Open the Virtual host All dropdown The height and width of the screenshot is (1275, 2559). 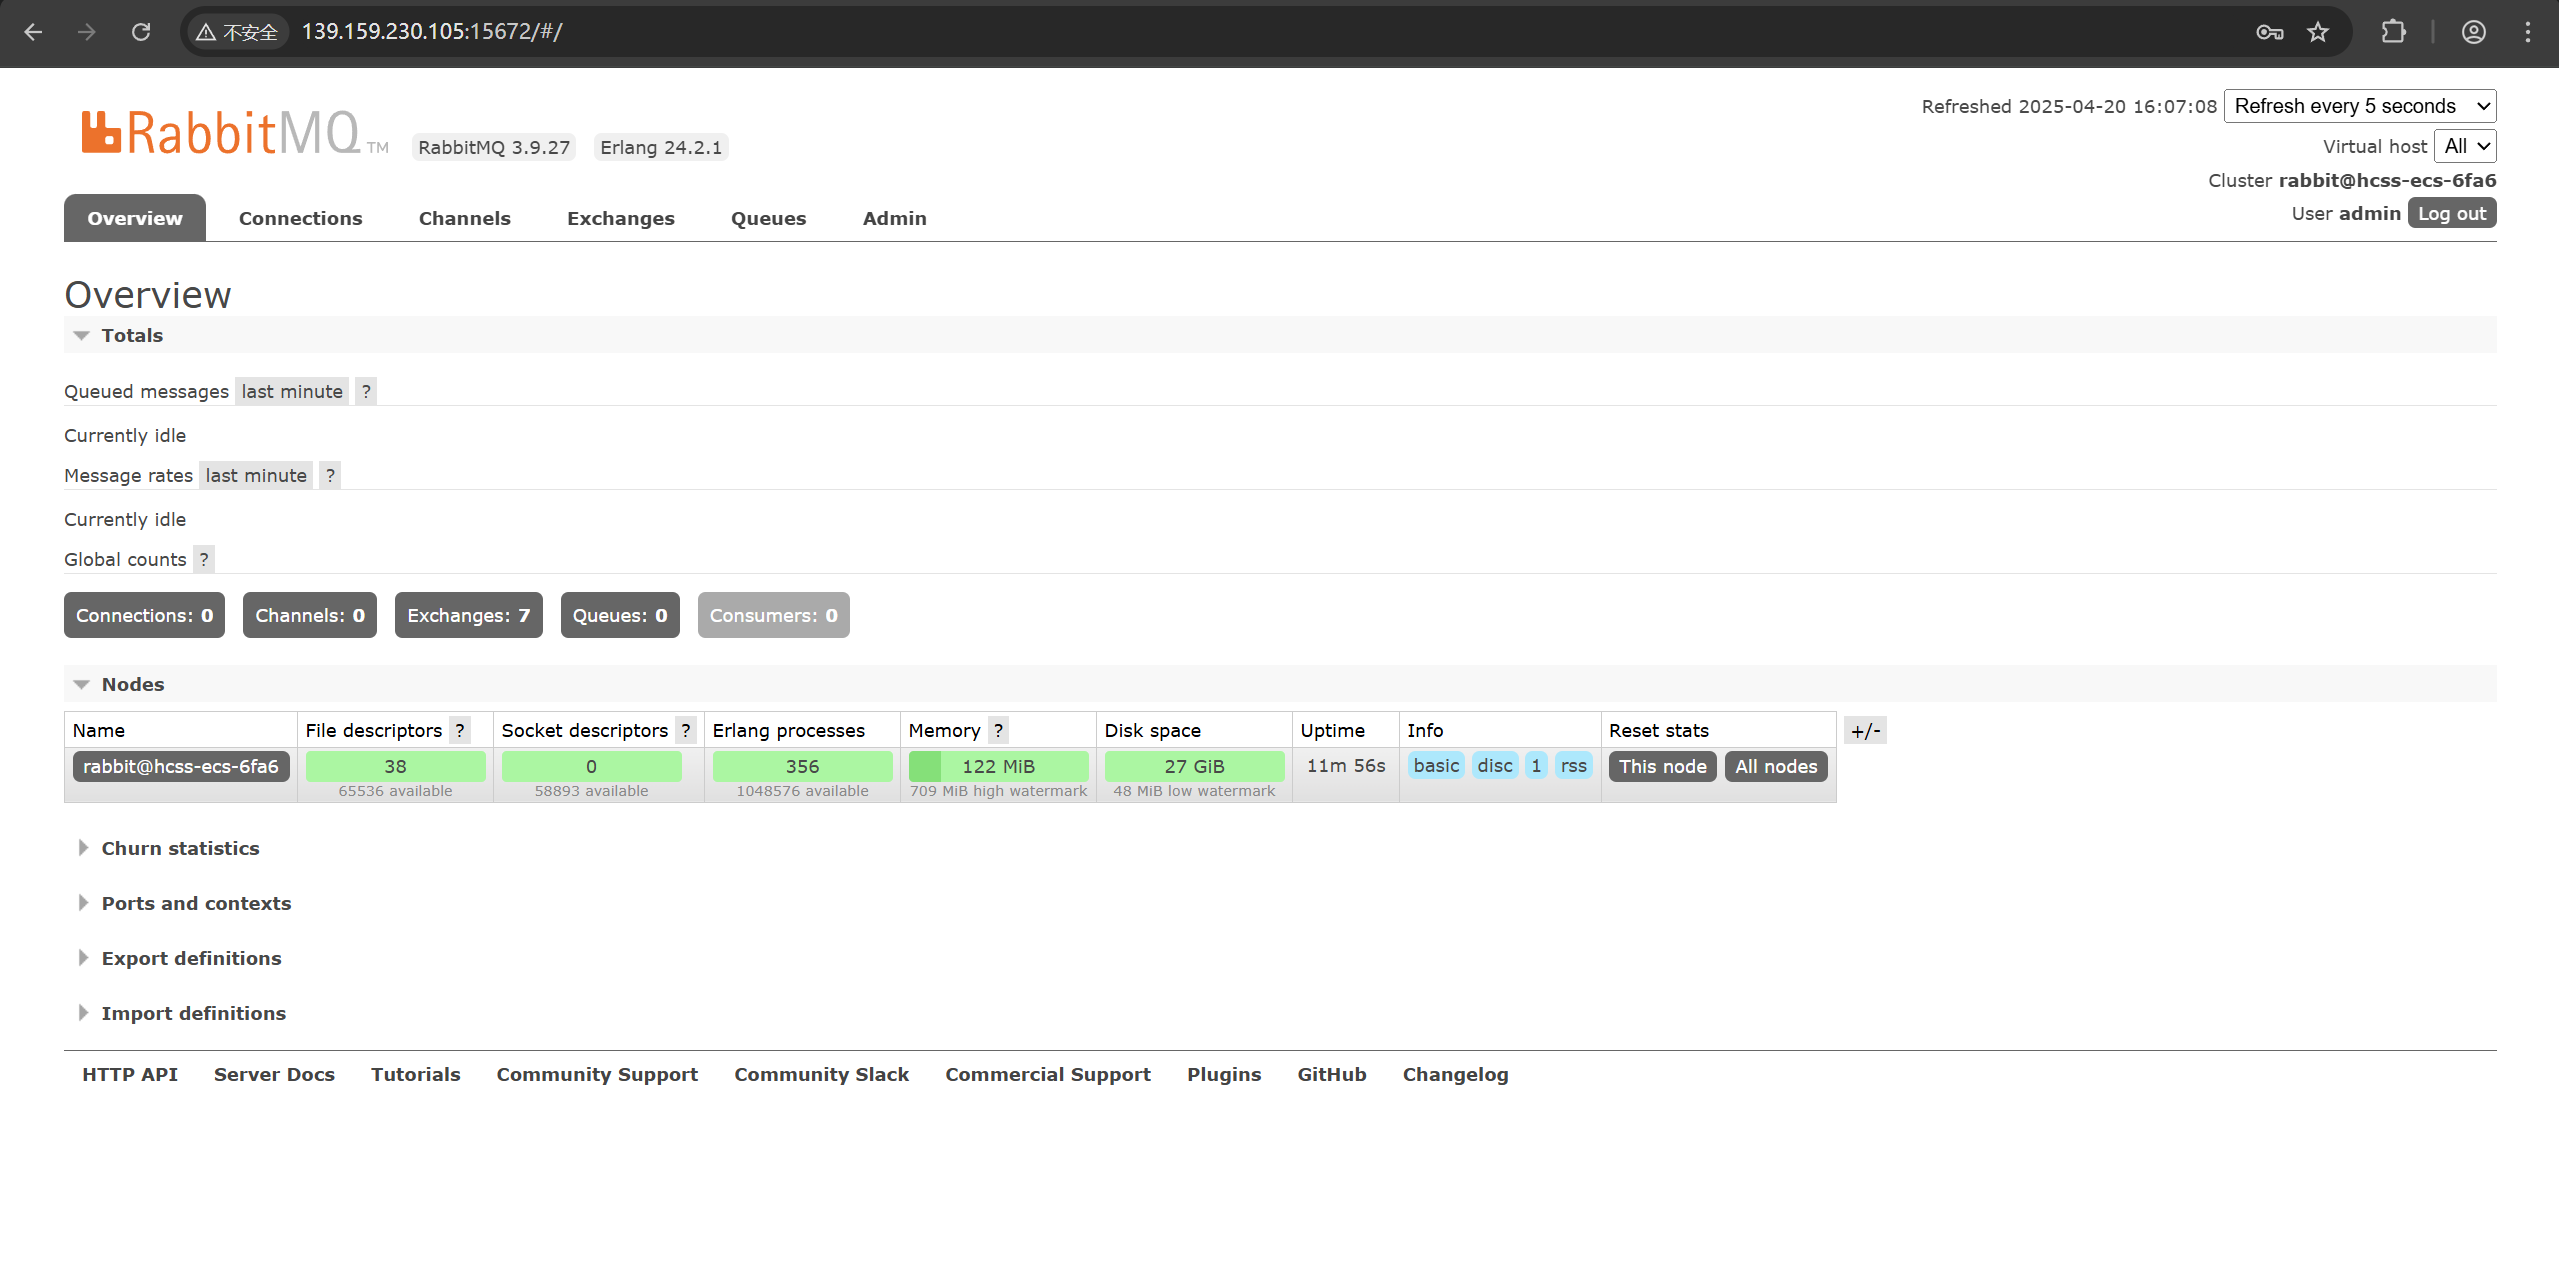click(2465, 146)
